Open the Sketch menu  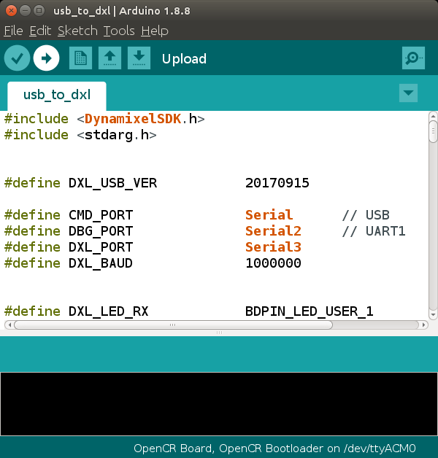click(x=78, y=31)
